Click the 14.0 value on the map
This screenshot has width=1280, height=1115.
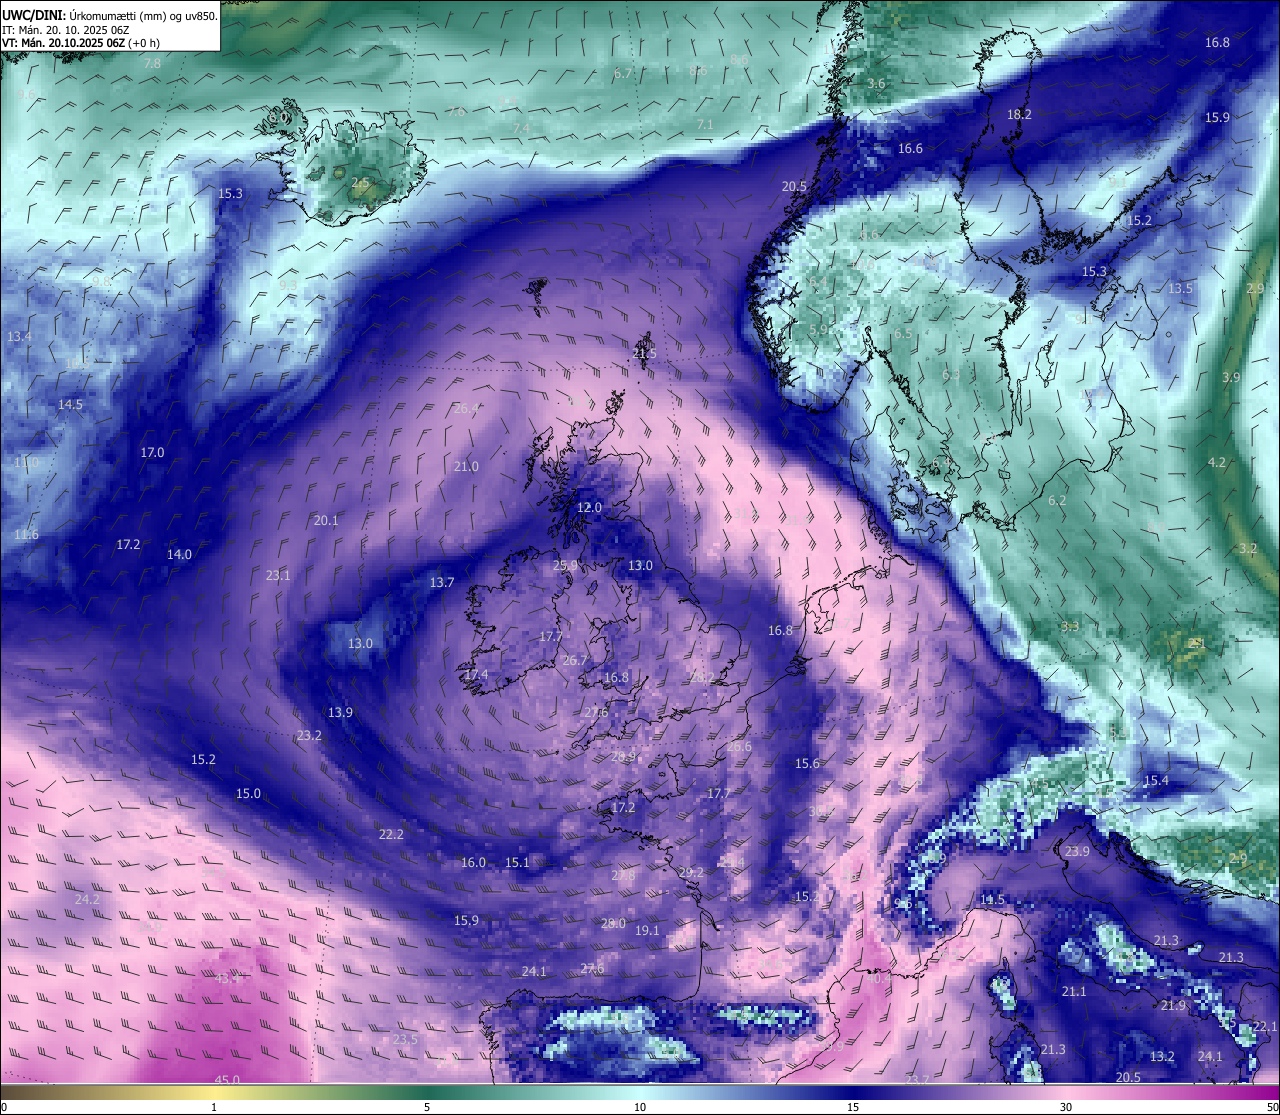pos(179,554)
